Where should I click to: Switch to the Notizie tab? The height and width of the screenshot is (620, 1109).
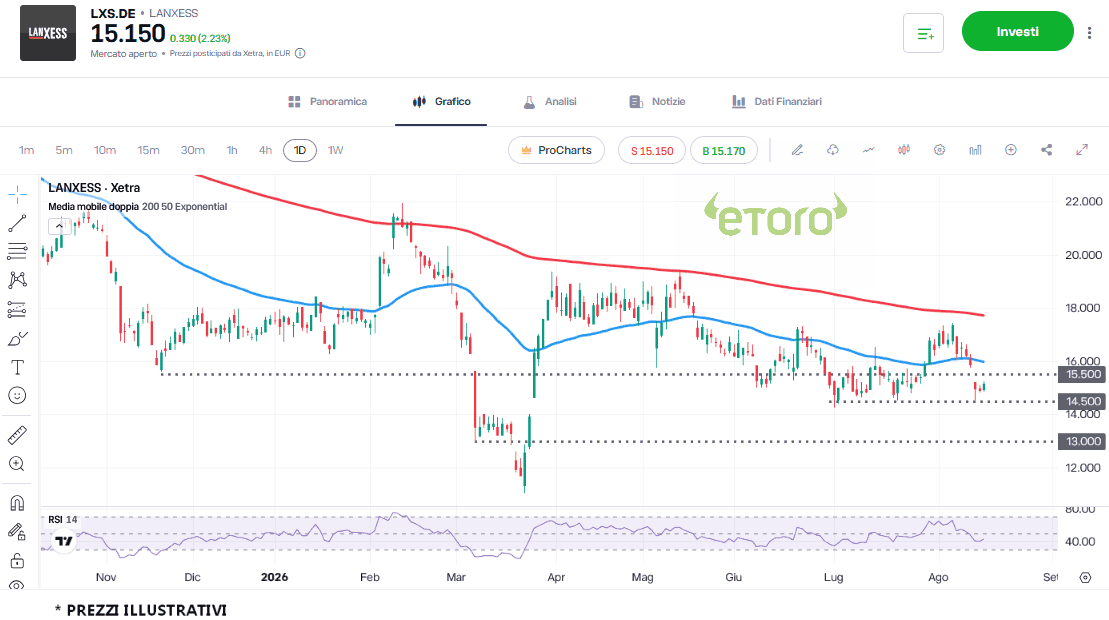tap(657, 102)
